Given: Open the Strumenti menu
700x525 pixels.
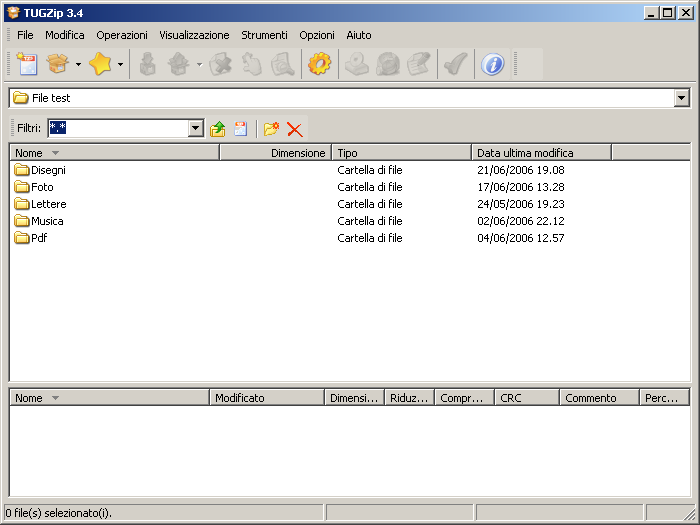Looking at the screenshot, I should (x=264, y=35).
